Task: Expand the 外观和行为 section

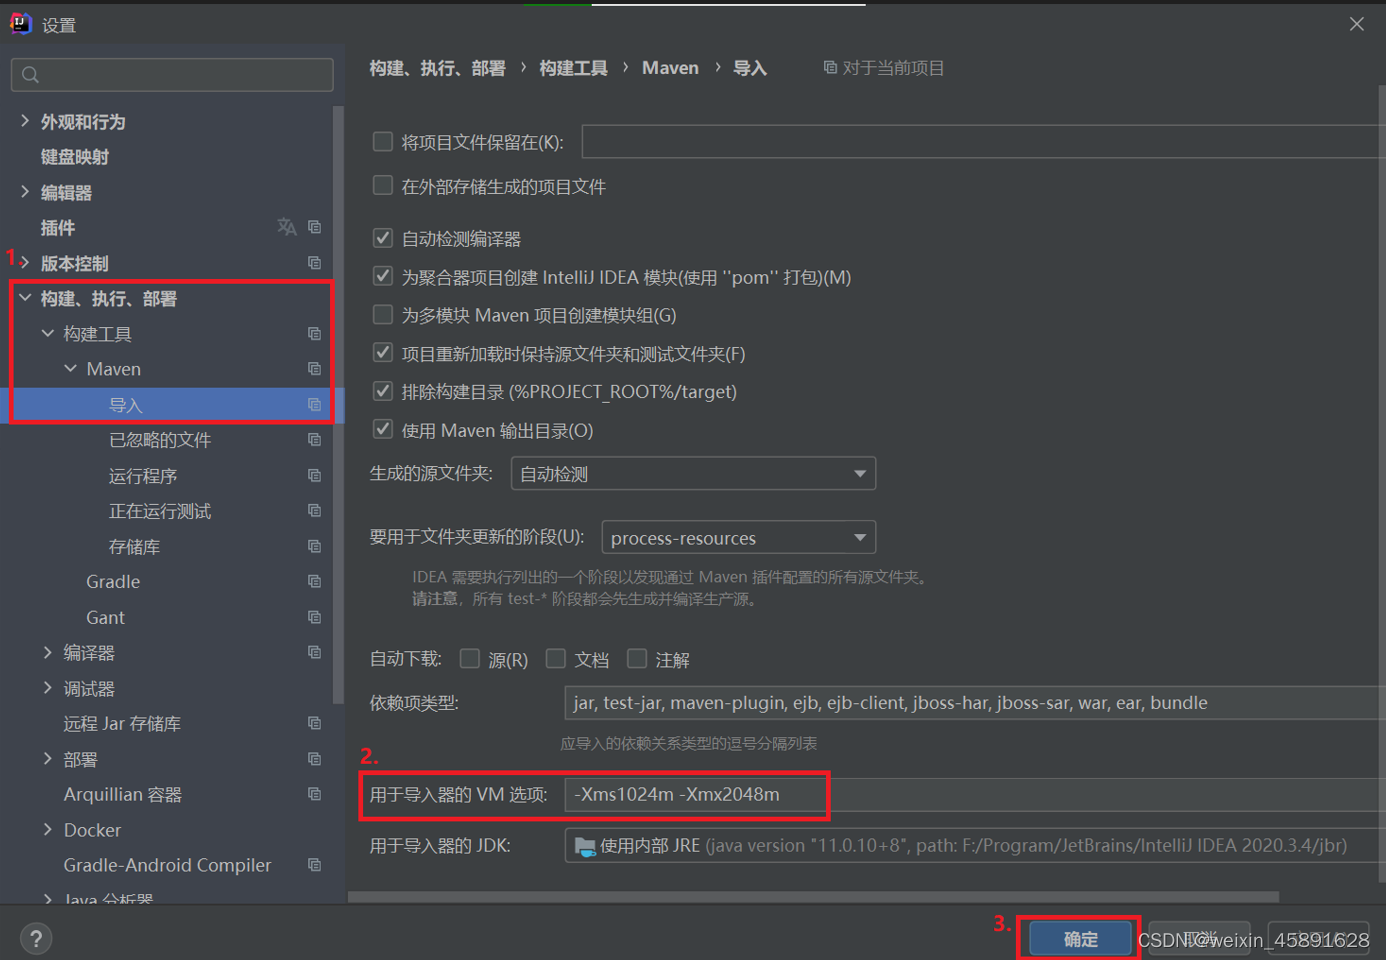Action: 25,121
